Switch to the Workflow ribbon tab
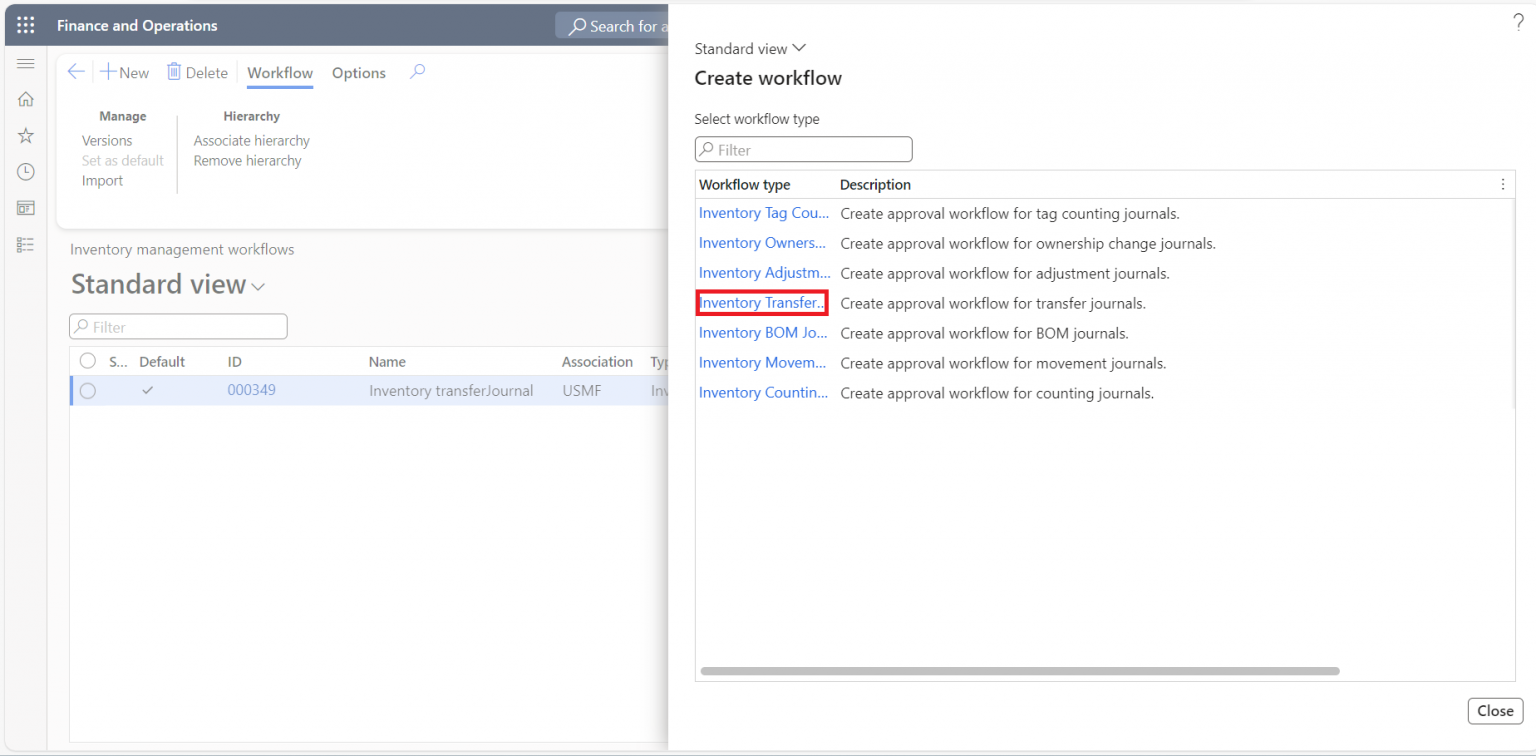Image resolution: width=1536 pixels, height=756 pixels. tap(279, 72)
